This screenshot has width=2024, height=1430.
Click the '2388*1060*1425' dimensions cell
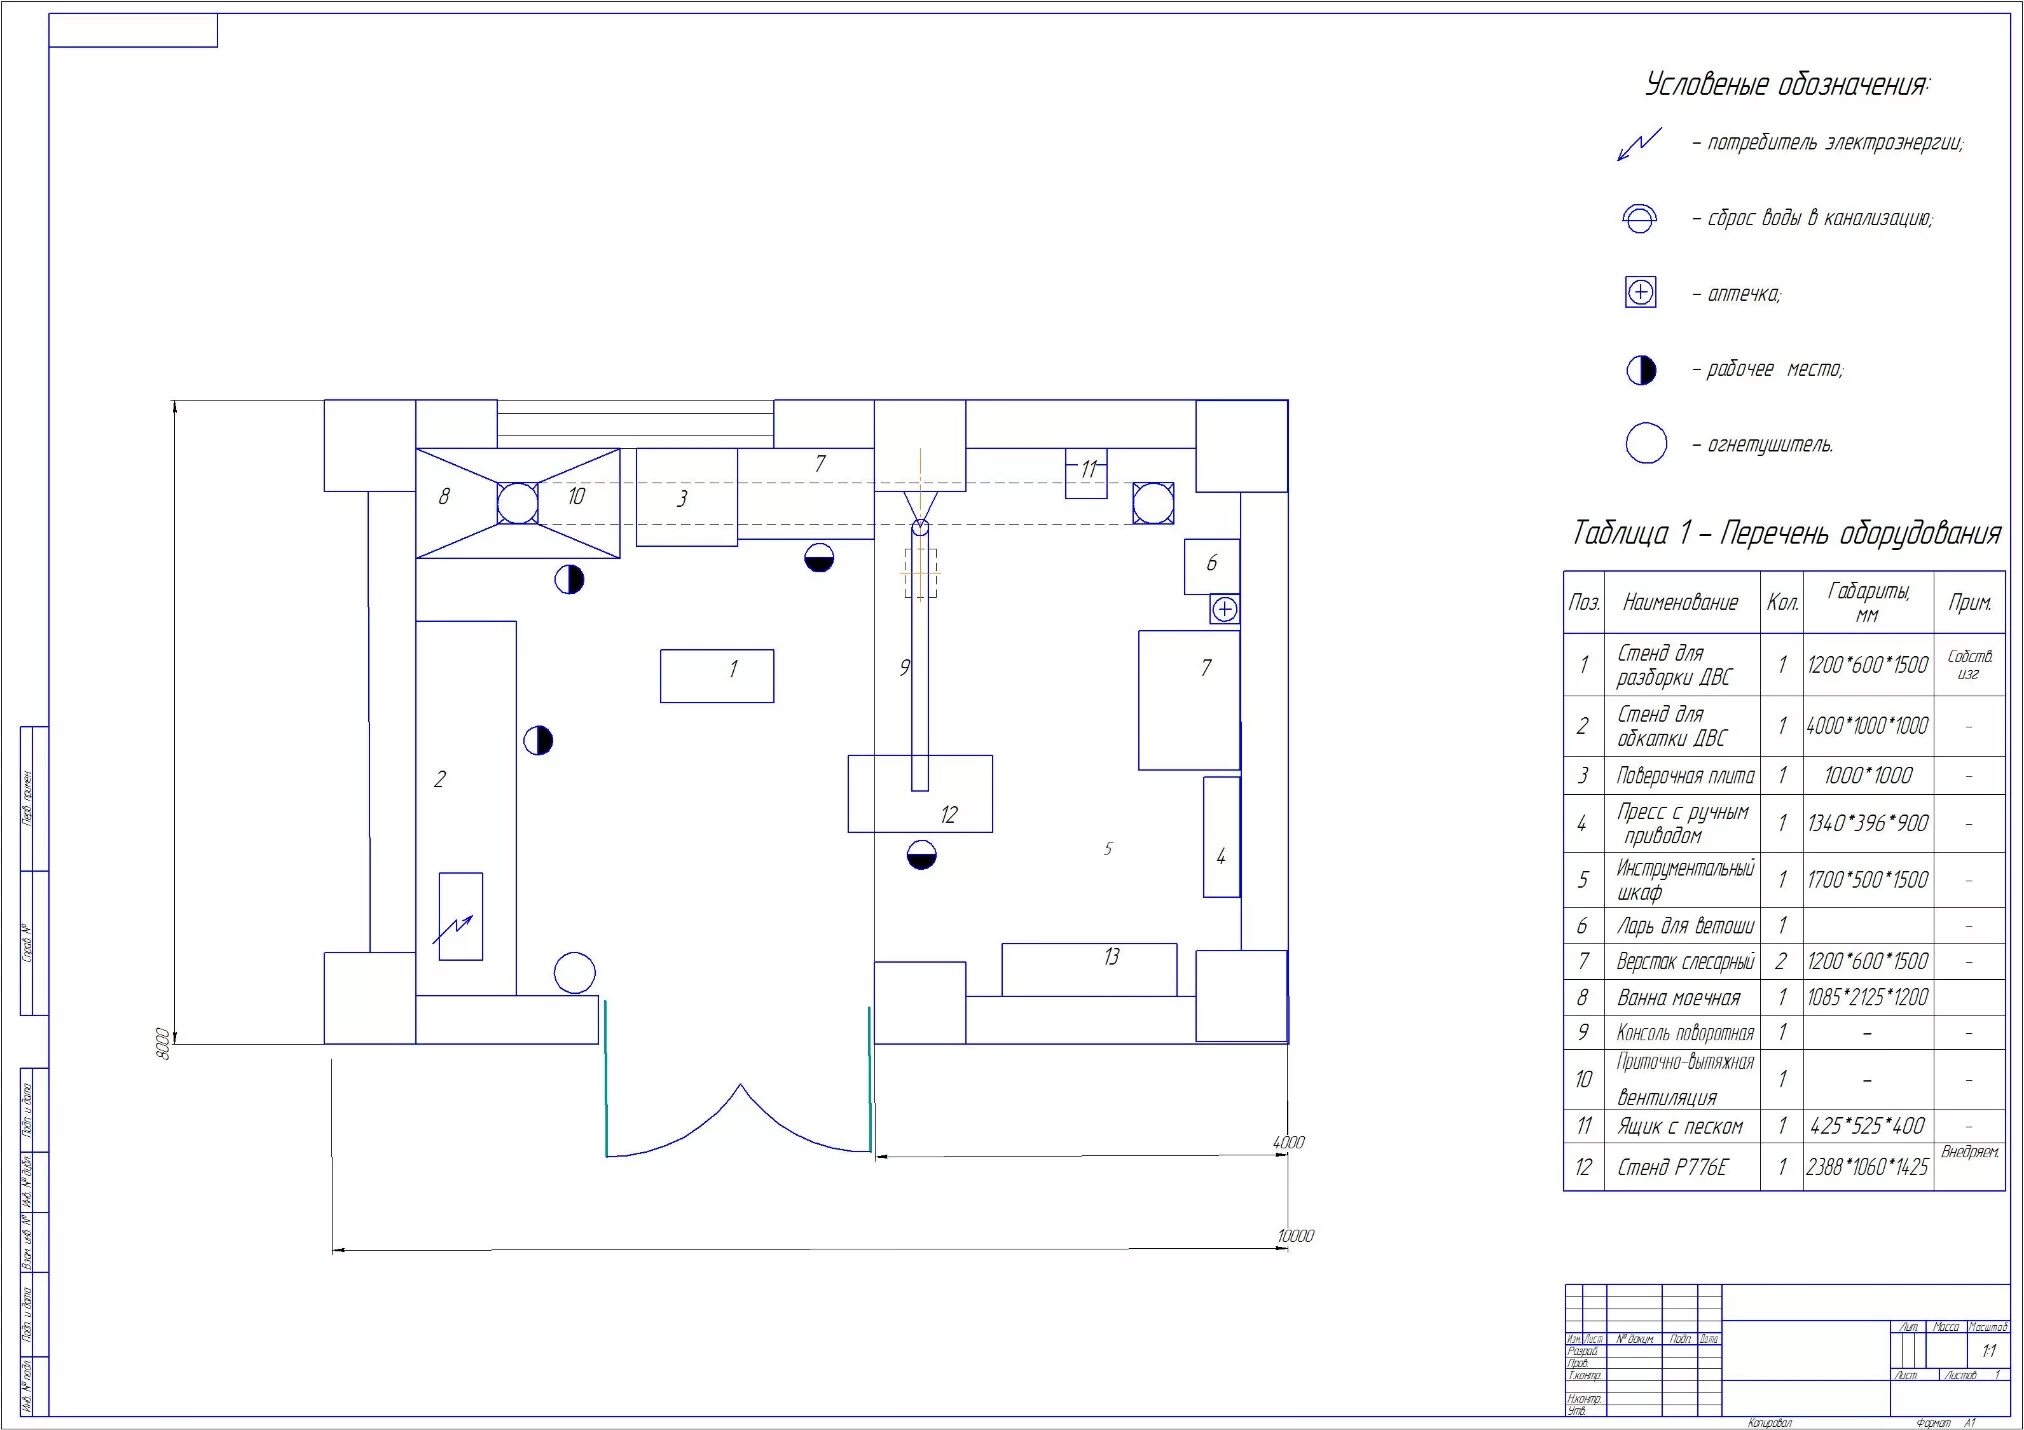coord(1868,1167)
